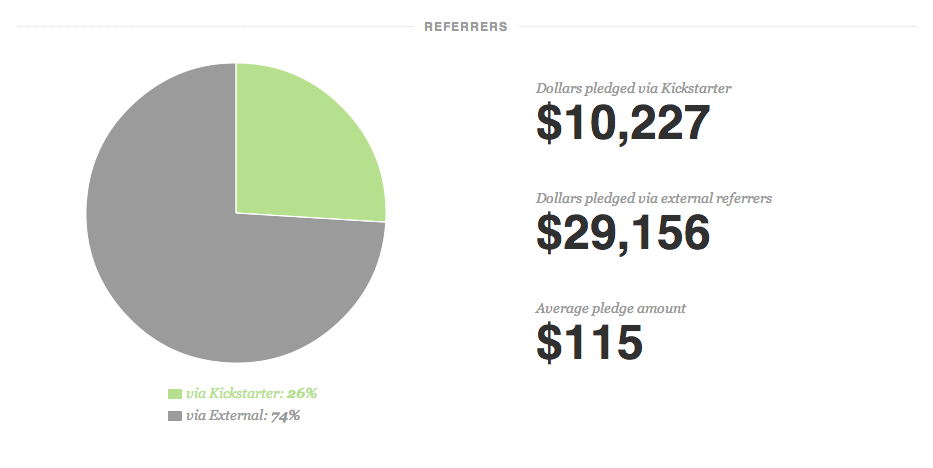Click the "Dollars pledged via Kickstarter" caption
The width and height of the screenshot is (933, 468).
(x=634, y=88)
